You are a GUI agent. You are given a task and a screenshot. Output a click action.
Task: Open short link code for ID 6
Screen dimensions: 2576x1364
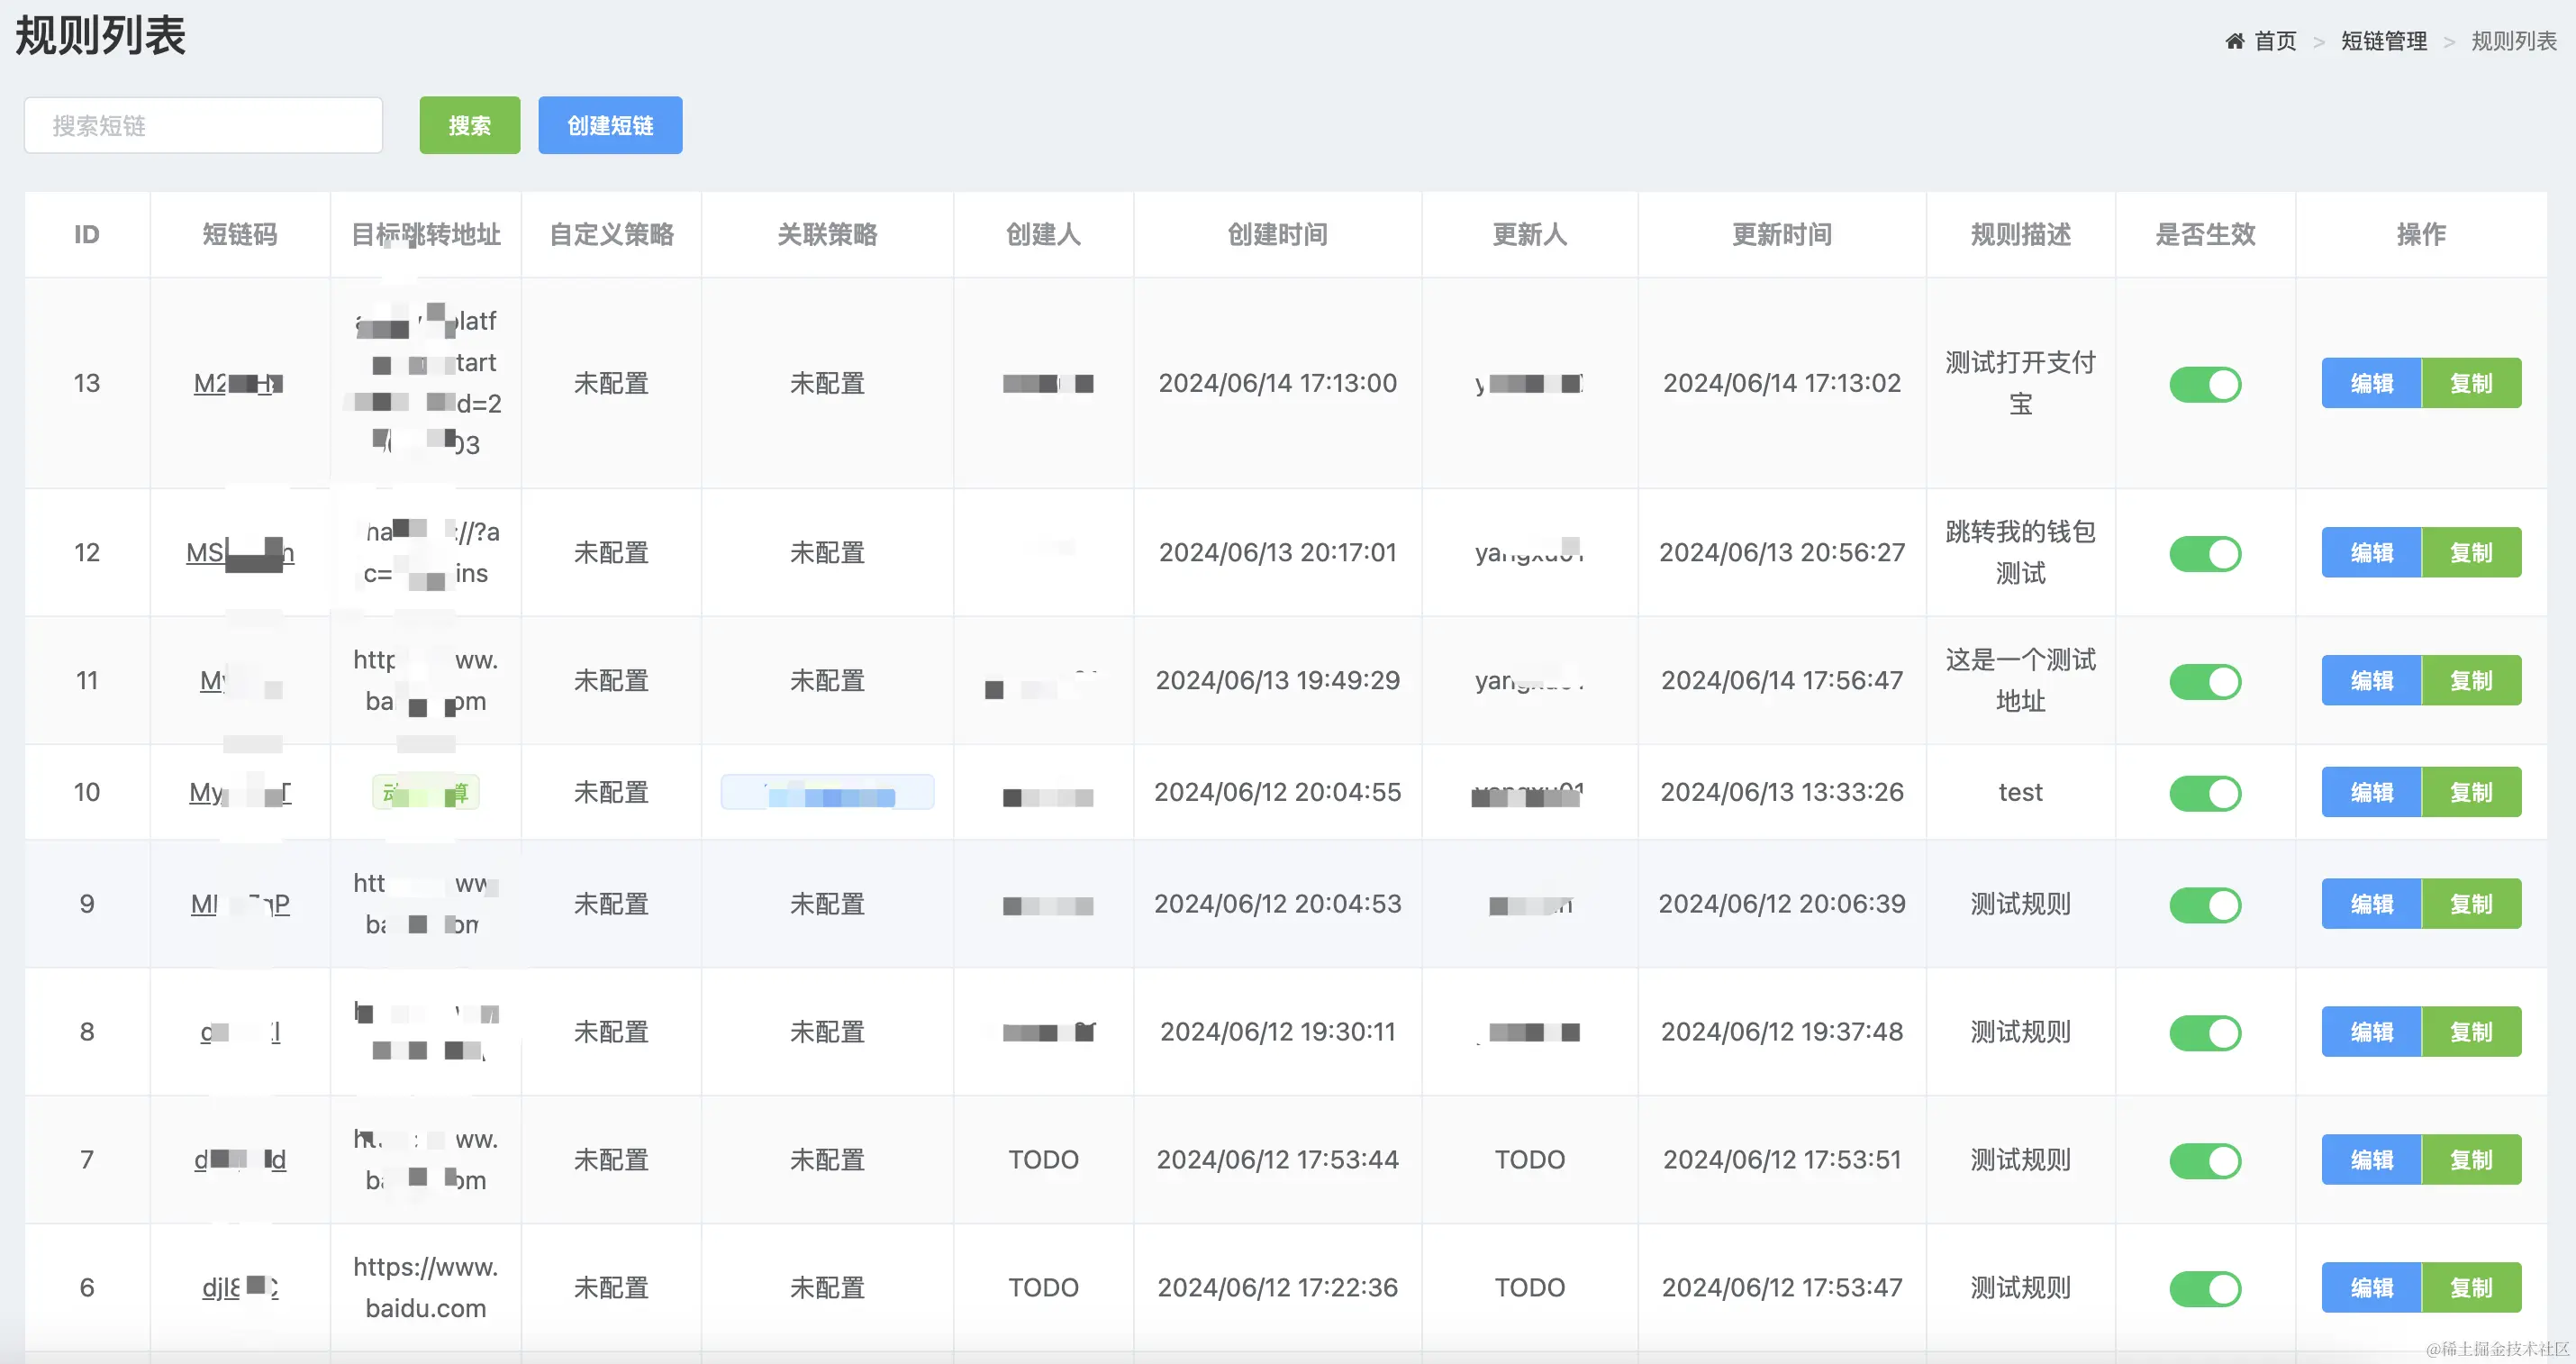coord(239,1287)
